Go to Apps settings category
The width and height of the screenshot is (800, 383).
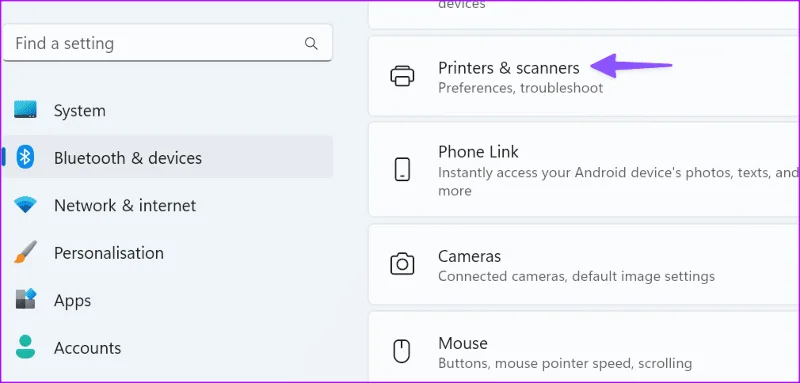pyautogui.click(x=169, y=300)
